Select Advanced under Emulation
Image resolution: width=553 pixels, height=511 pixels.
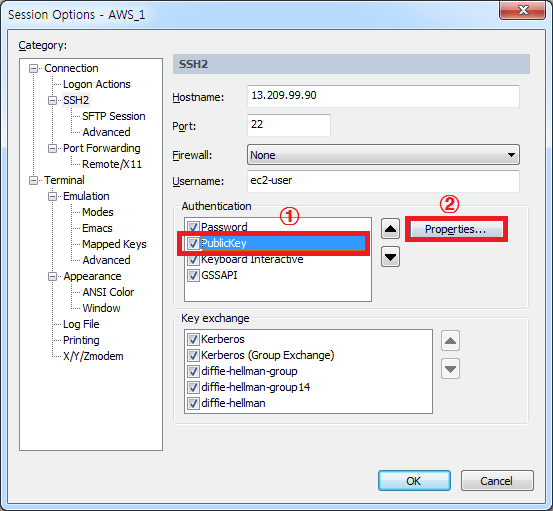pyautogui.click(x=107, y=260)
